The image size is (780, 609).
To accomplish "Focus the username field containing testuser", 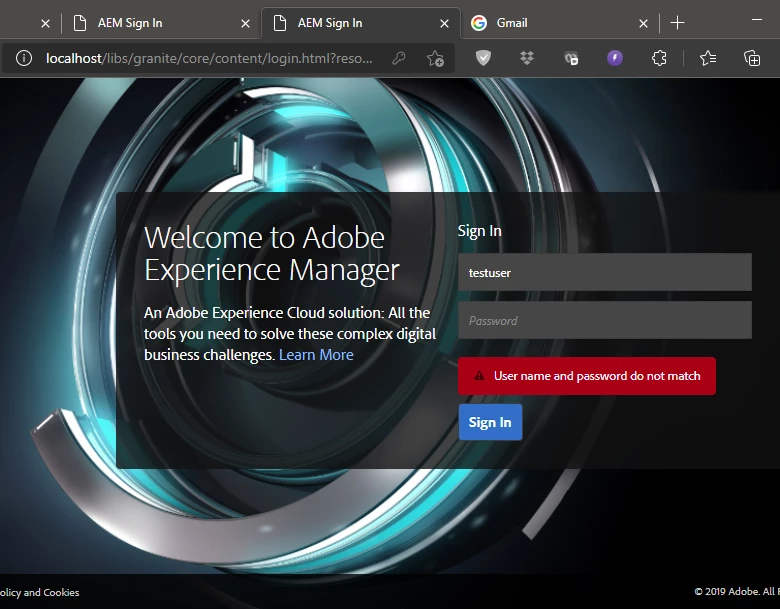I will [604, 272].
